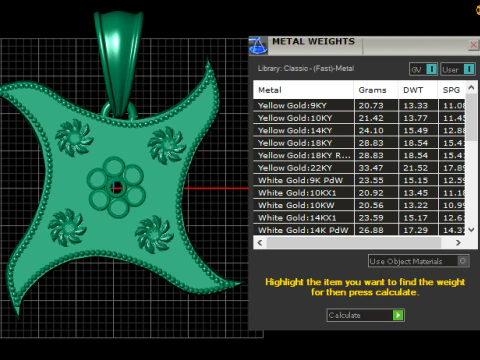
Task: Select the Yellow Gold:9KY row
Action: (359, 105)
